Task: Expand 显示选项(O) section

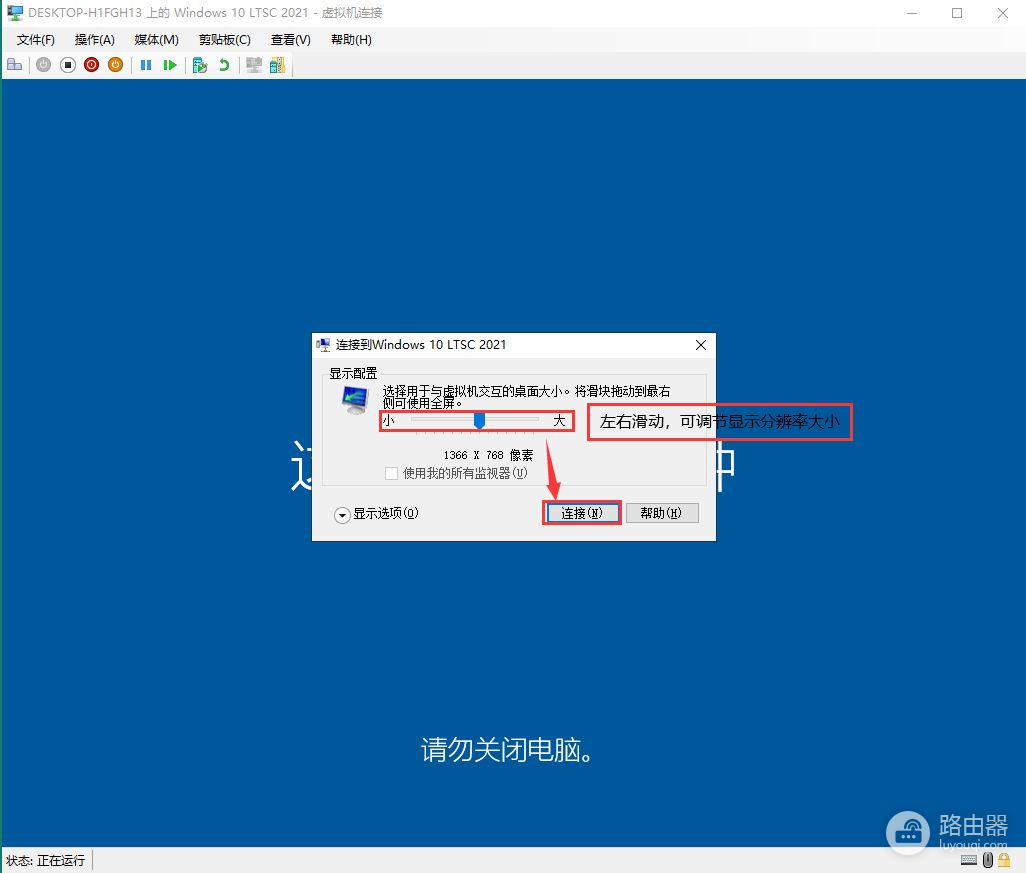Action: [342, 515]
